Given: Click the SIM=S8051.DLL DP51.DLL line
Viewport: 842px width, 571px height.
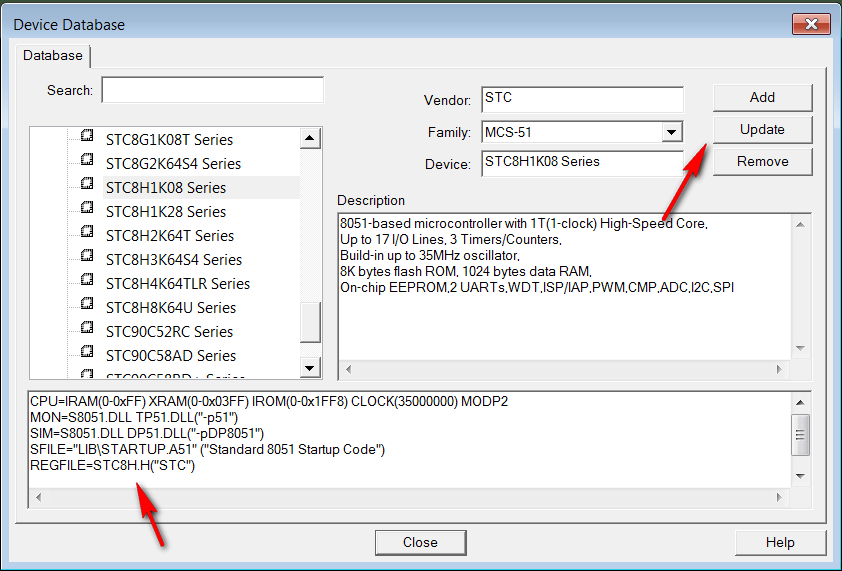Looking at the screenshot, I should (147, 433).
